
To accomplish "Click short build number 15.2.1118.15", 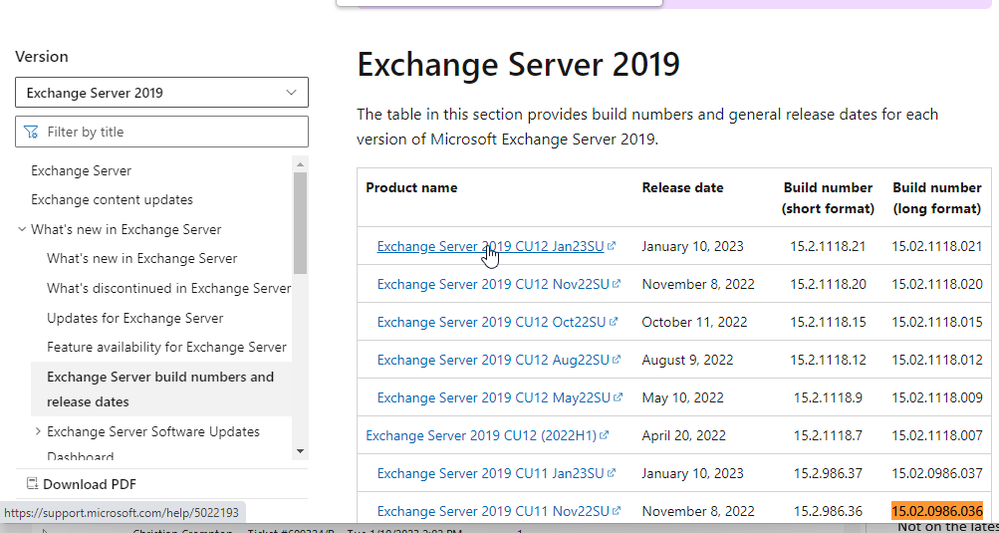I will [x=828, y=322].
